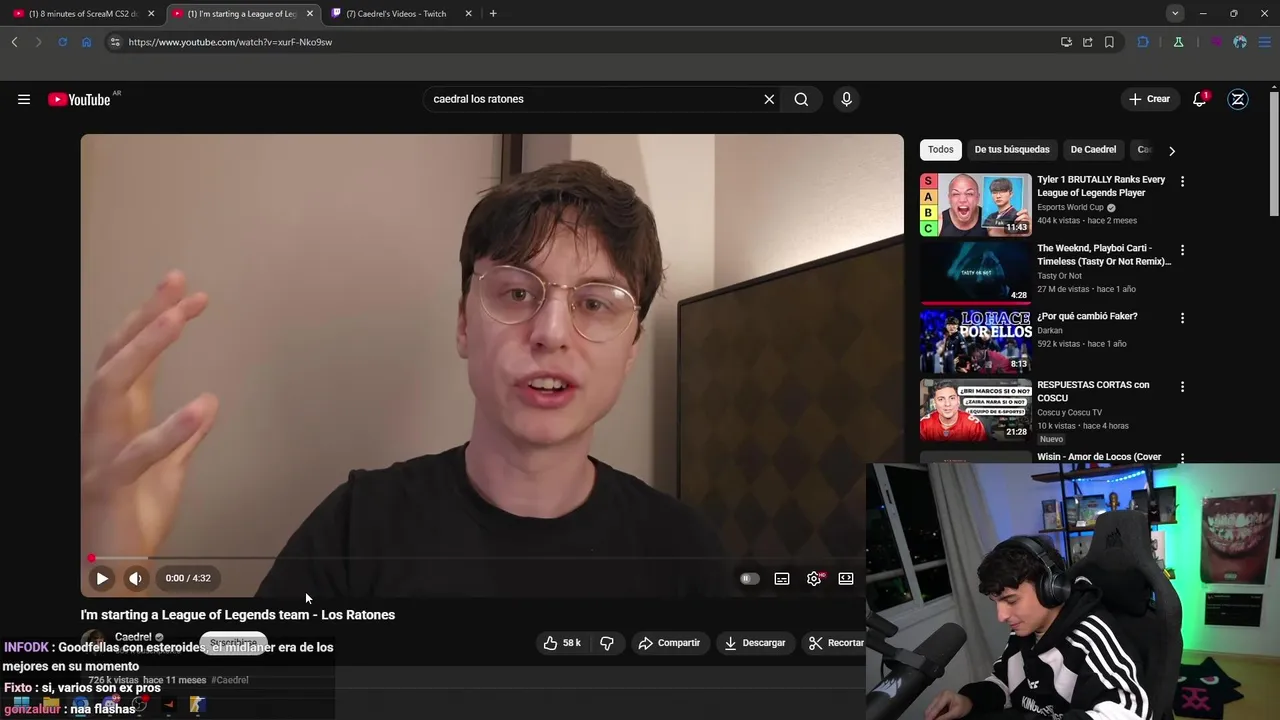Switch to Caedrel's Videos Twitch tab

[398, 14]
